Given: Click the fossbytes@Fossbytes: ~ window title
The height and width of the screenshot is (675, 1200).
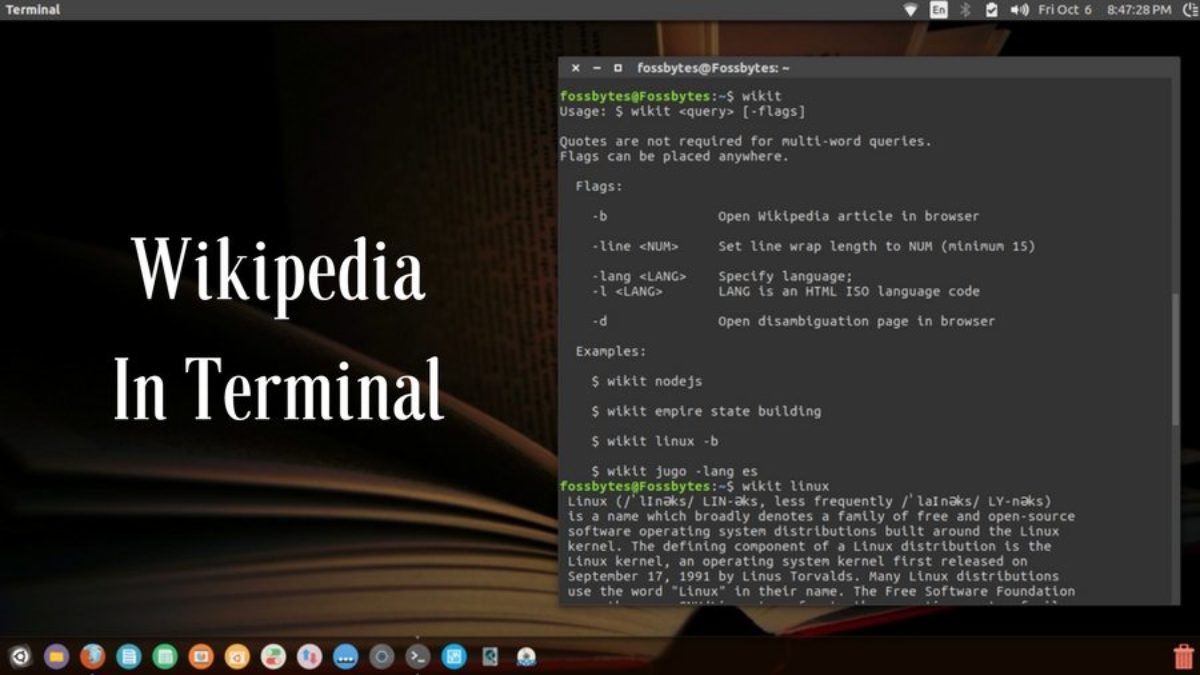Looking at the screenshot, I should [713, 68].
